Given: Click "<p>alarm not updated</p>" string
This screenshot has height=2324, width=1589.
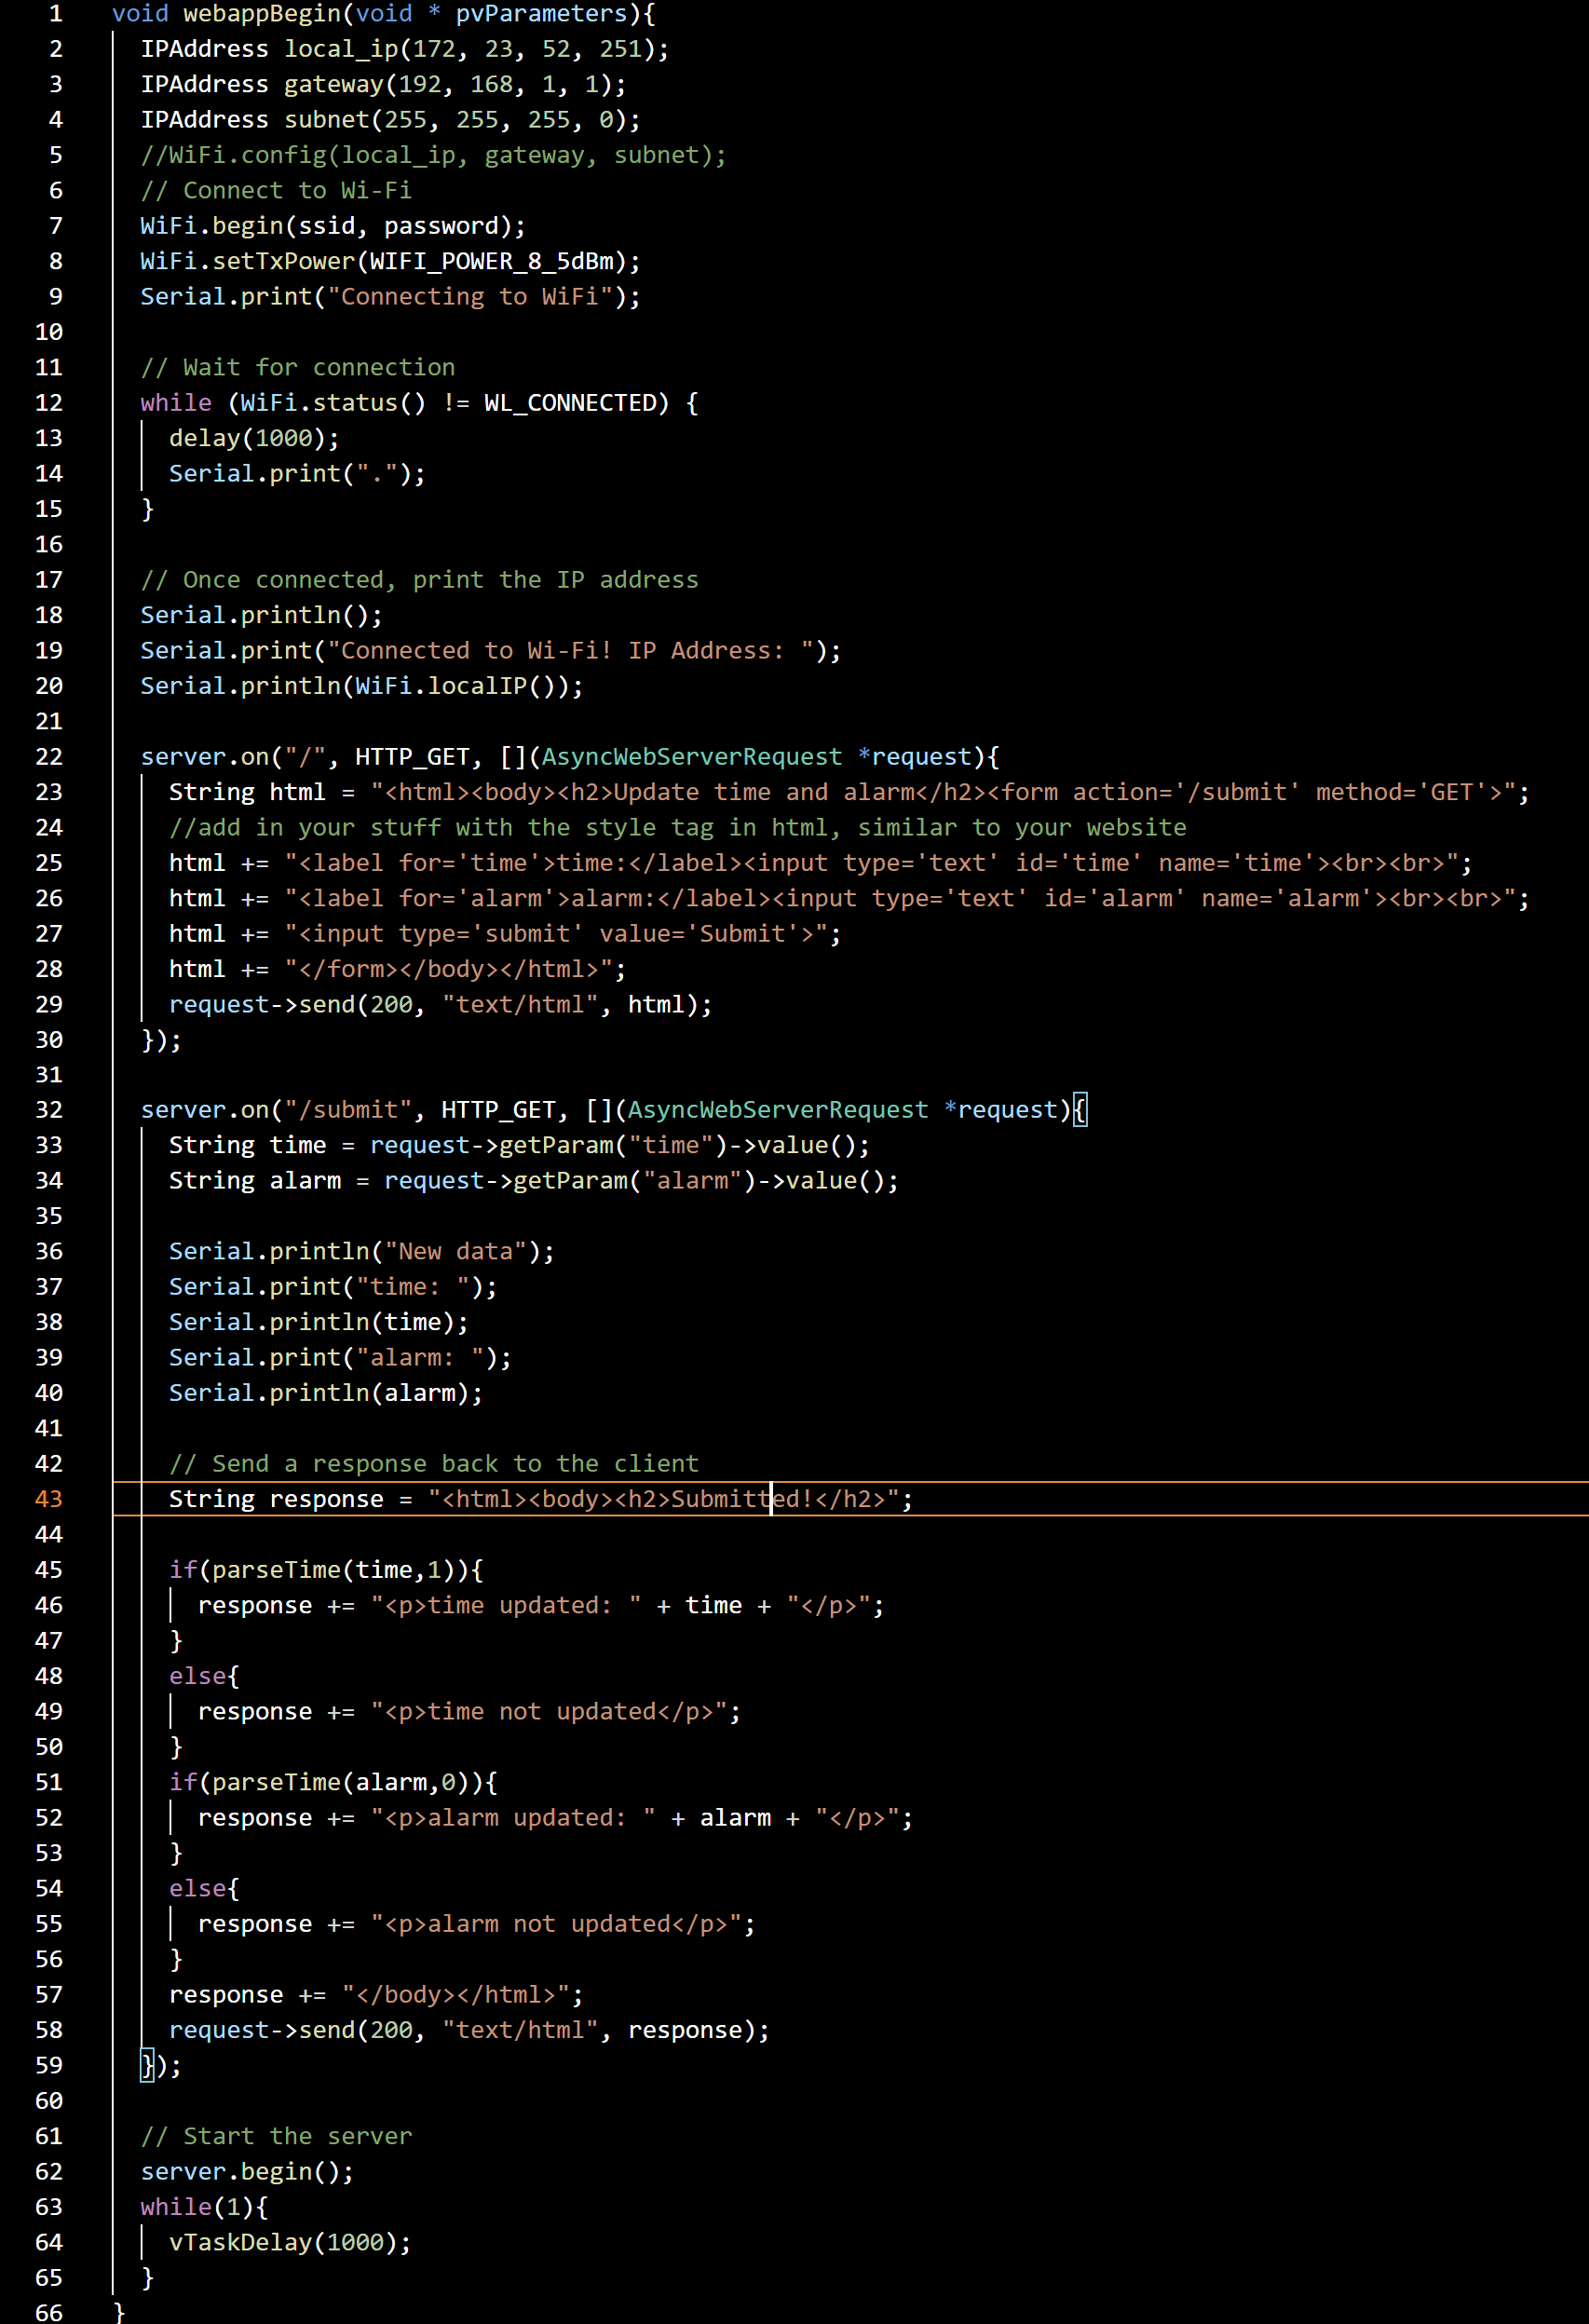Looking at the screenshot, I should point(555,1924).
